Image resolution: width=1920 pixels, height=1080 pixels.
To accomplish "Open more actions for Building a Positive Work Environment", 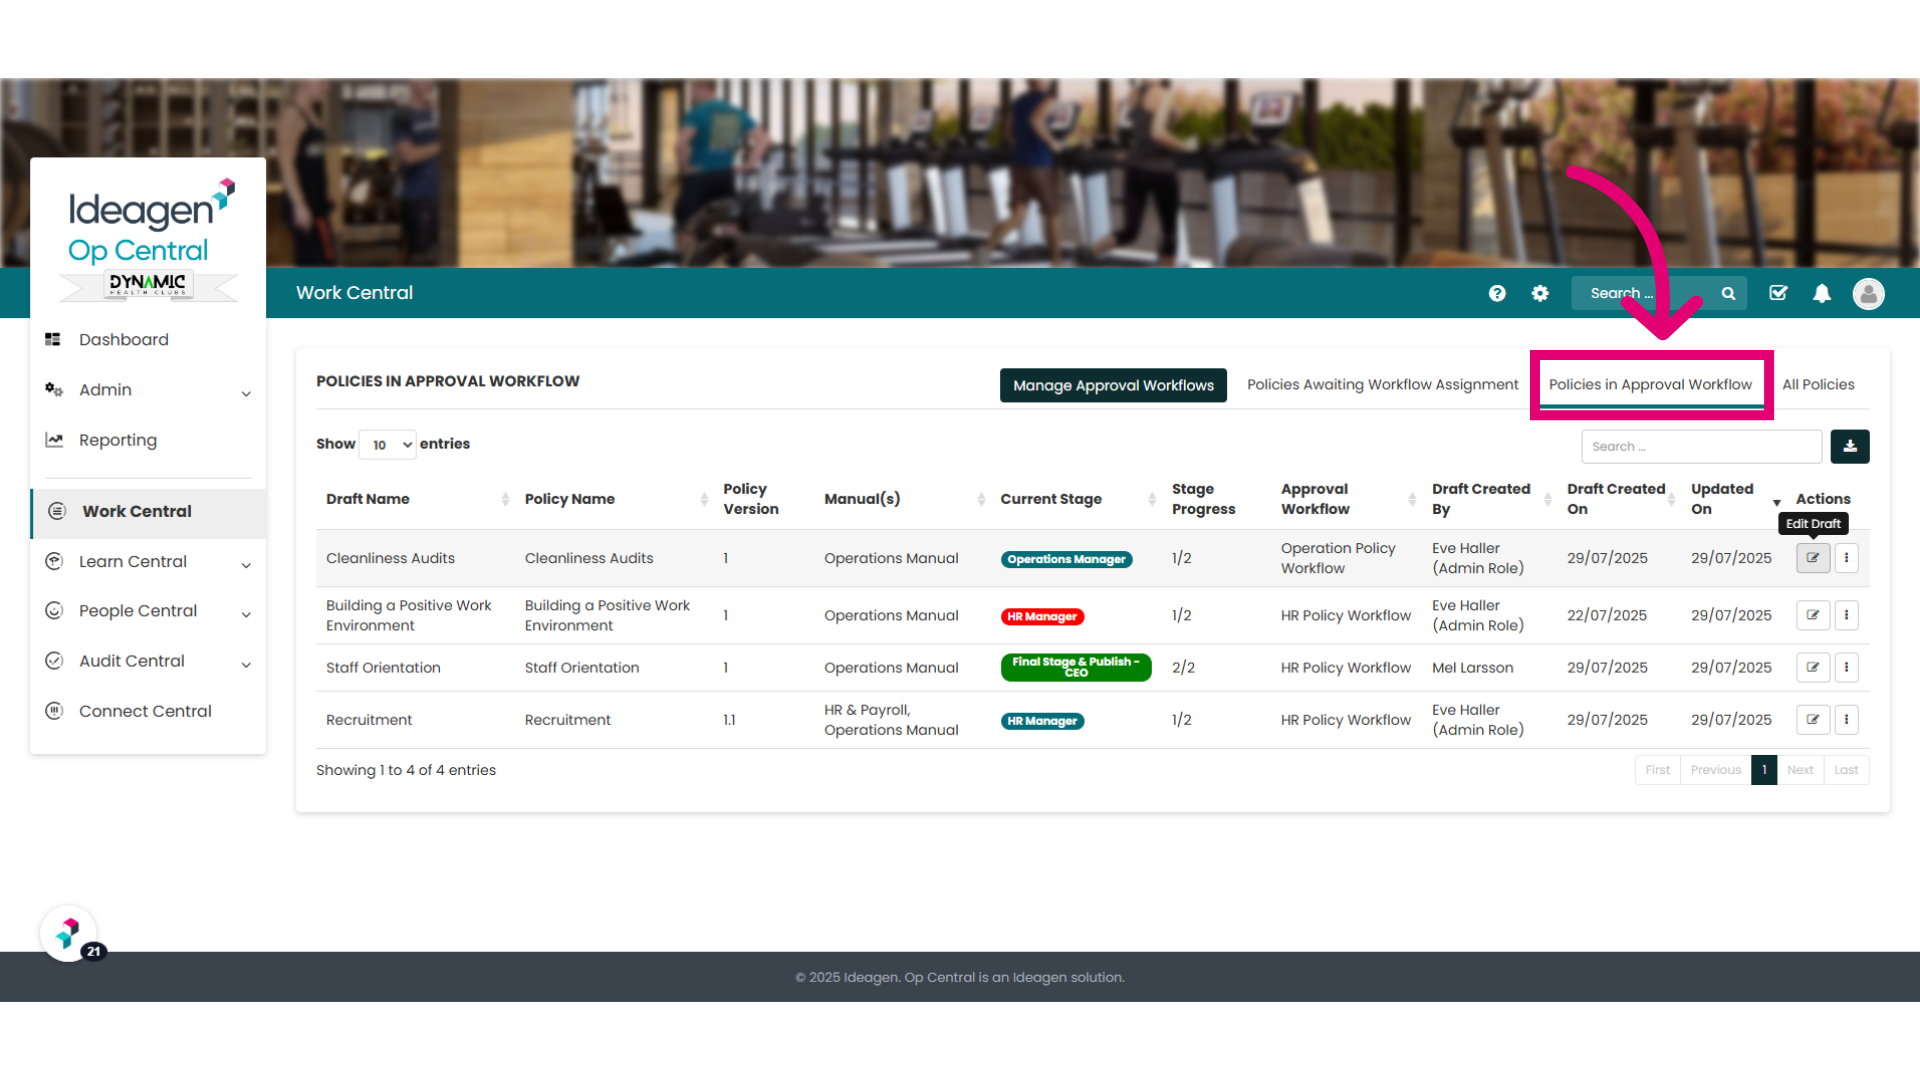I will tap(1846, 615).
